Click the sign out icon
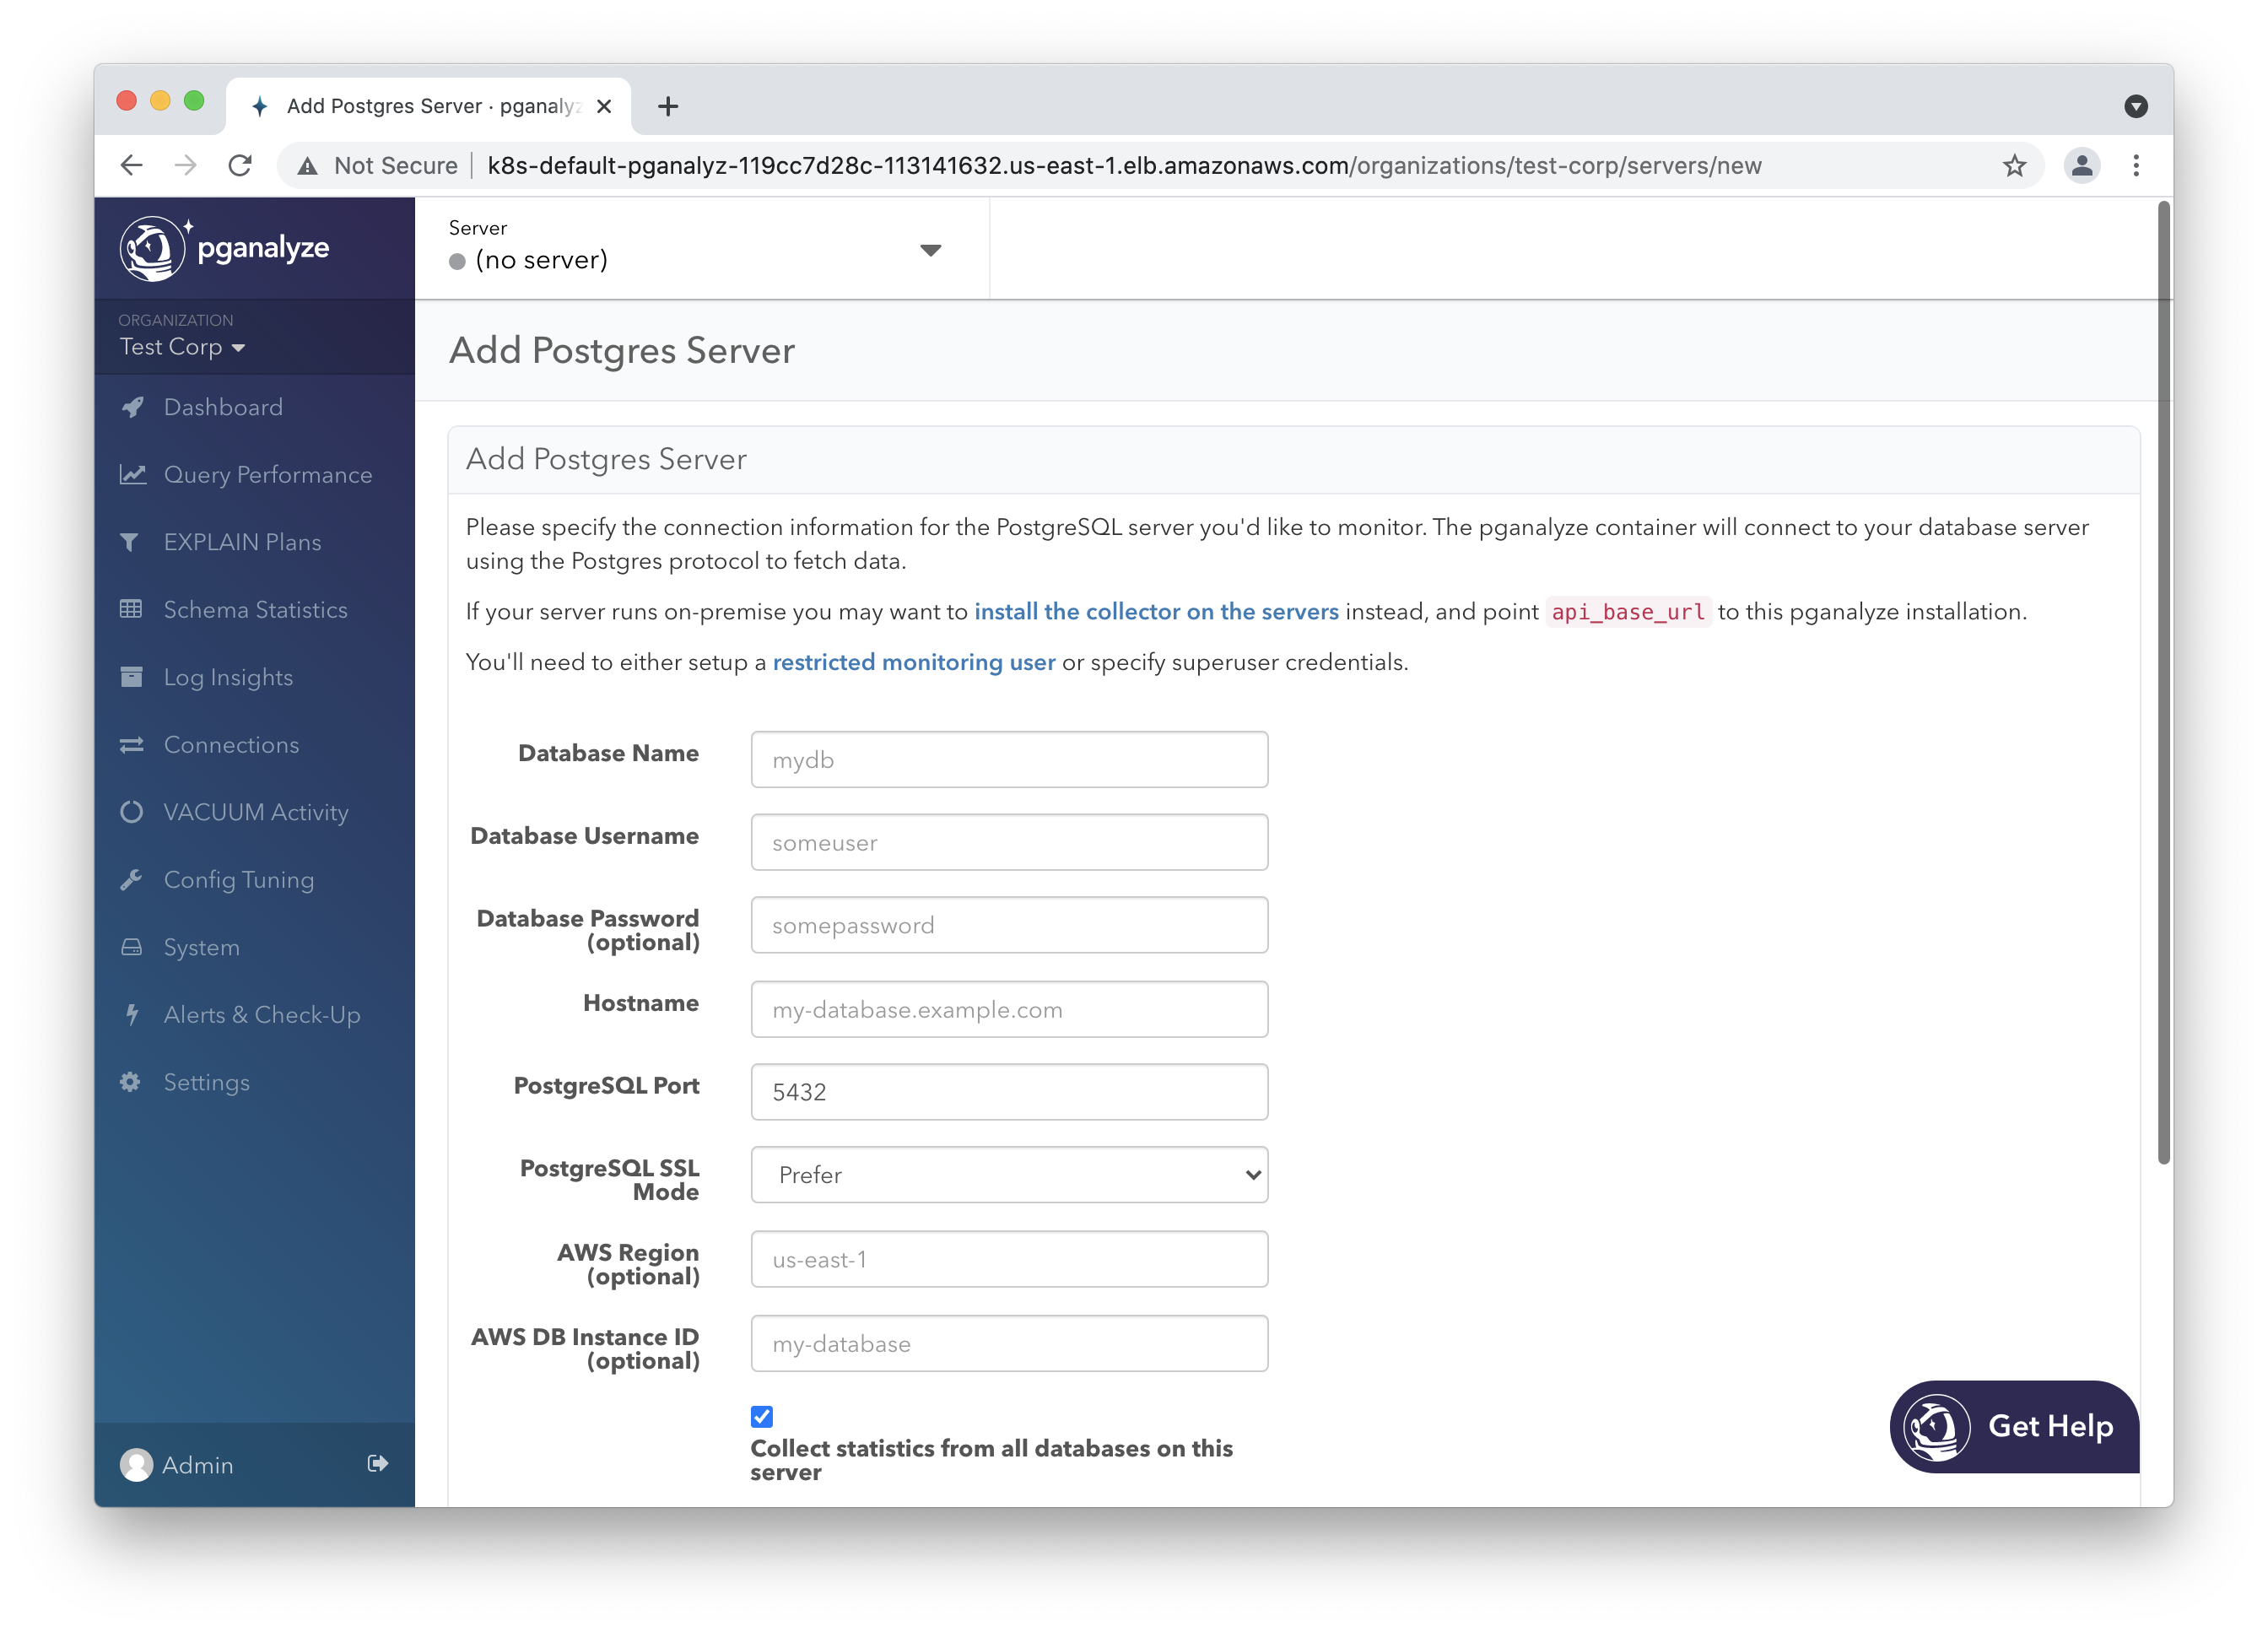 coord(378,1464)
